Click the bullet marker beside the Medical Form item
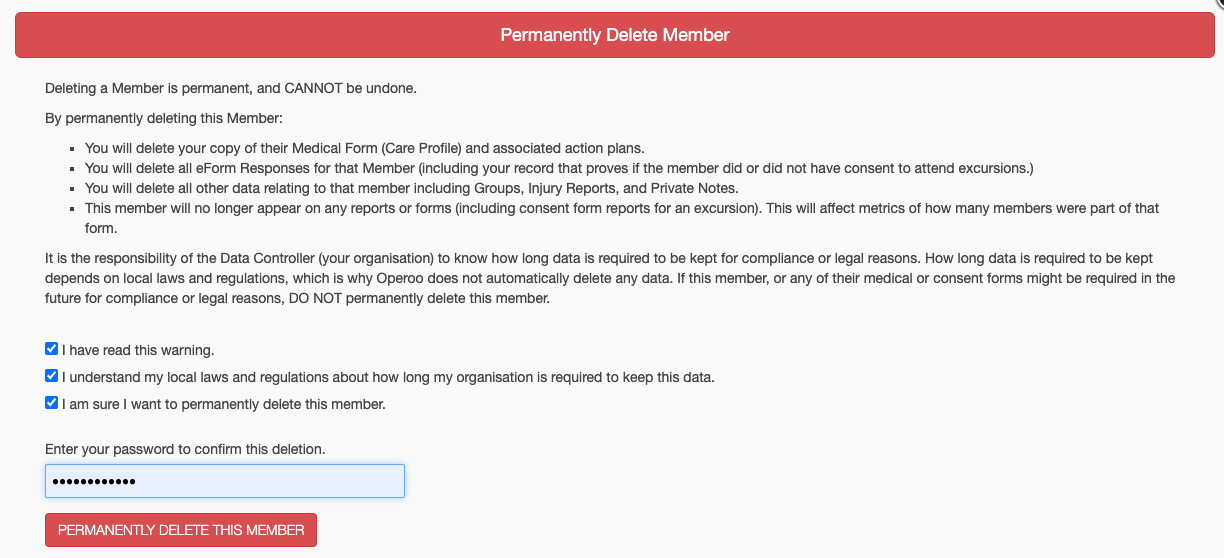Viewport: 1224px width, 558px height. pyautogui.click(x=73, y=147)
